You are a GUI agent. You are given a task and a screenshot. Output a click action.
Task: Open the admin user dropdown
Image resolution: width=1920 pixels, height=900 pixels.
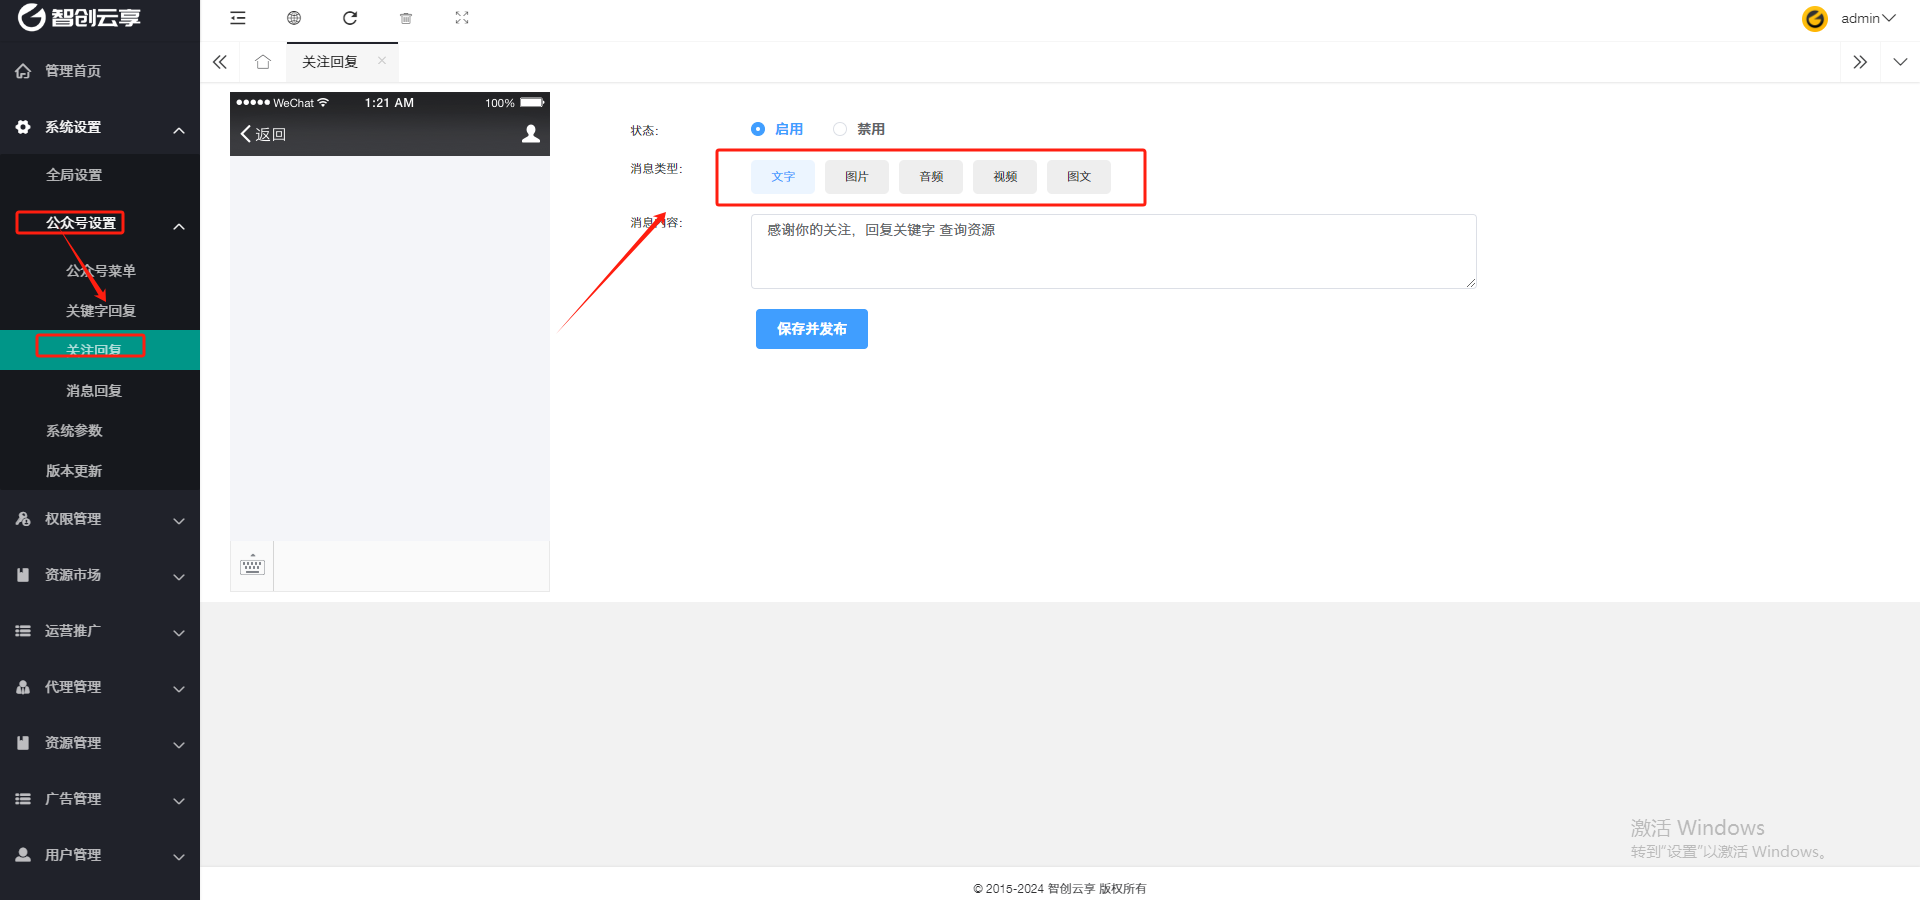tap(1867, 18)
